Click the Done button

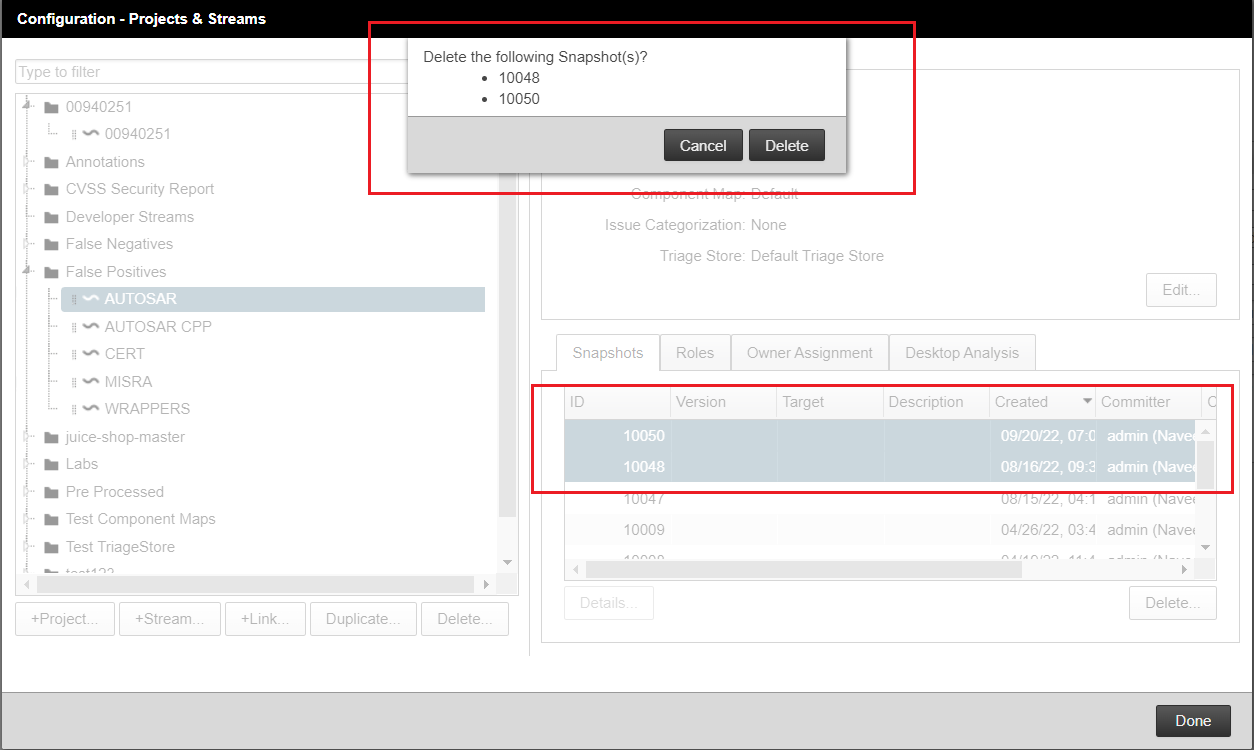click(1192, 720)
